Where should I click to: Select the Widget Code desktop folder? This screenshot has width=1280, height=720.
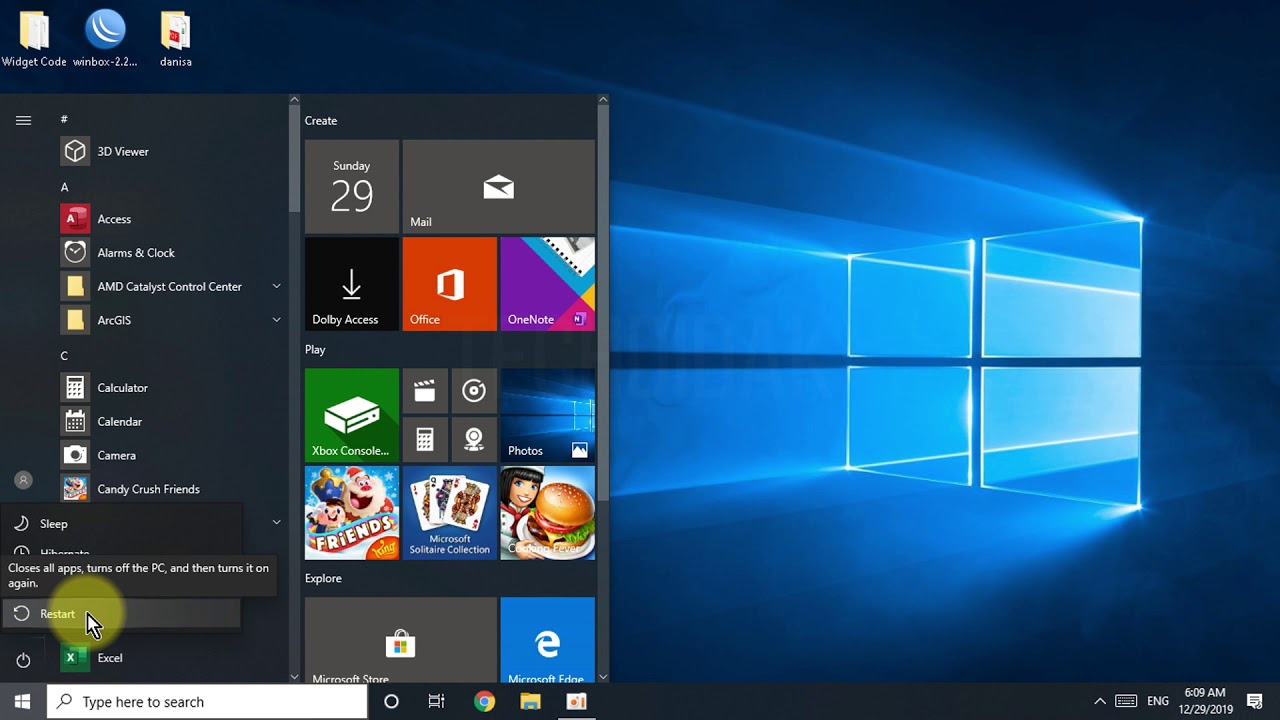pyautogui.click(x=34, y=40)
